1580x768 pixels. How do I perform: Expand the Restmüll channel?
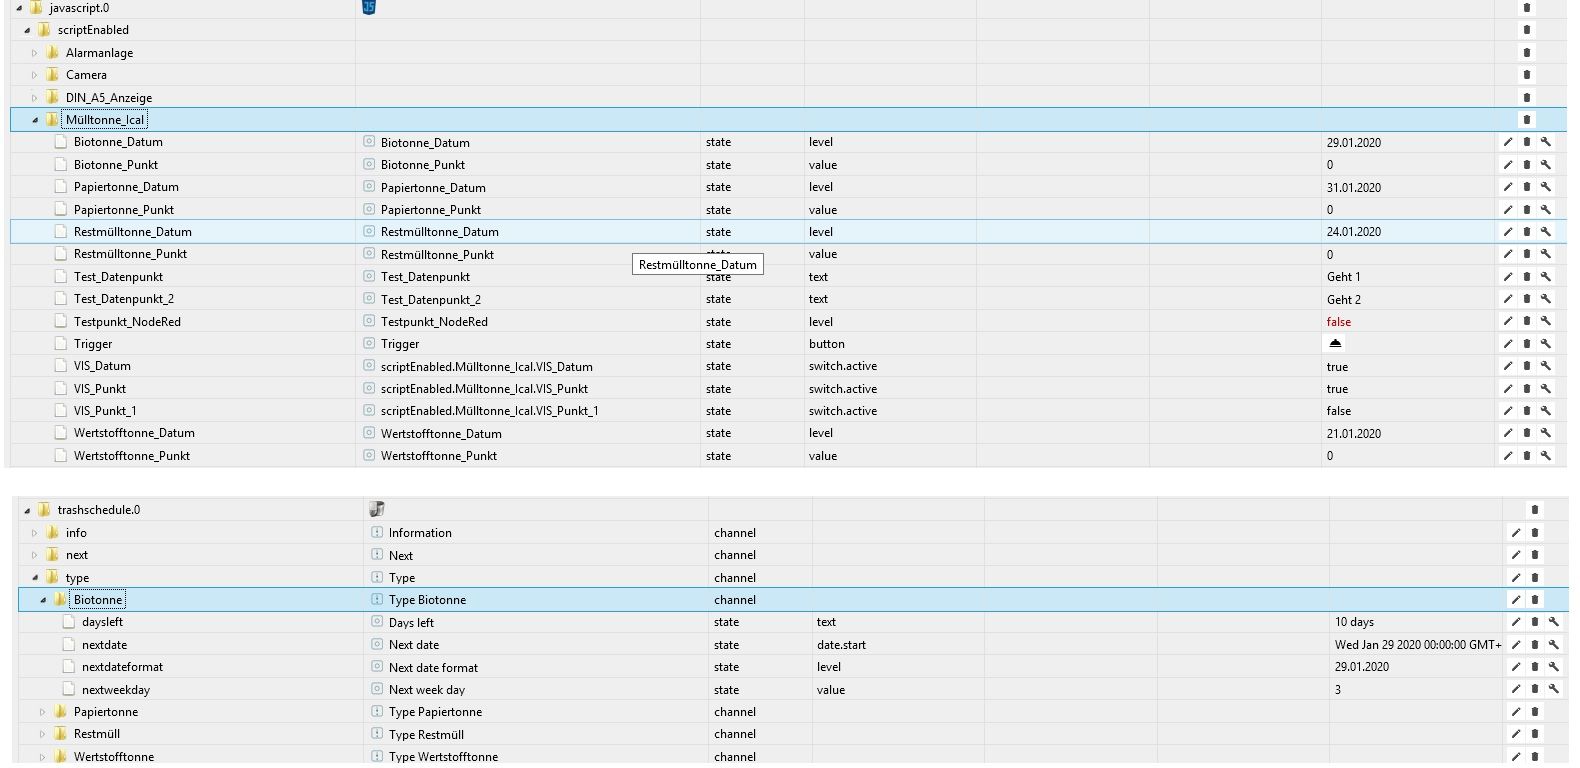coord(43,734)
